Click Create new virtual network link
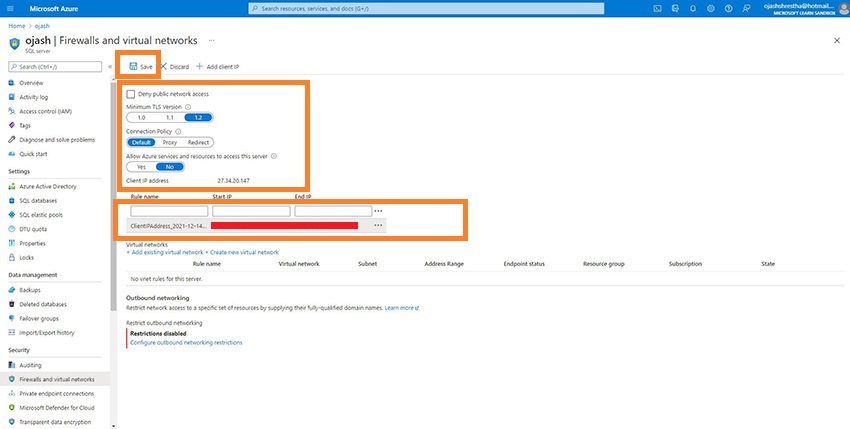 pyautogui.click(x=242, y=252)
